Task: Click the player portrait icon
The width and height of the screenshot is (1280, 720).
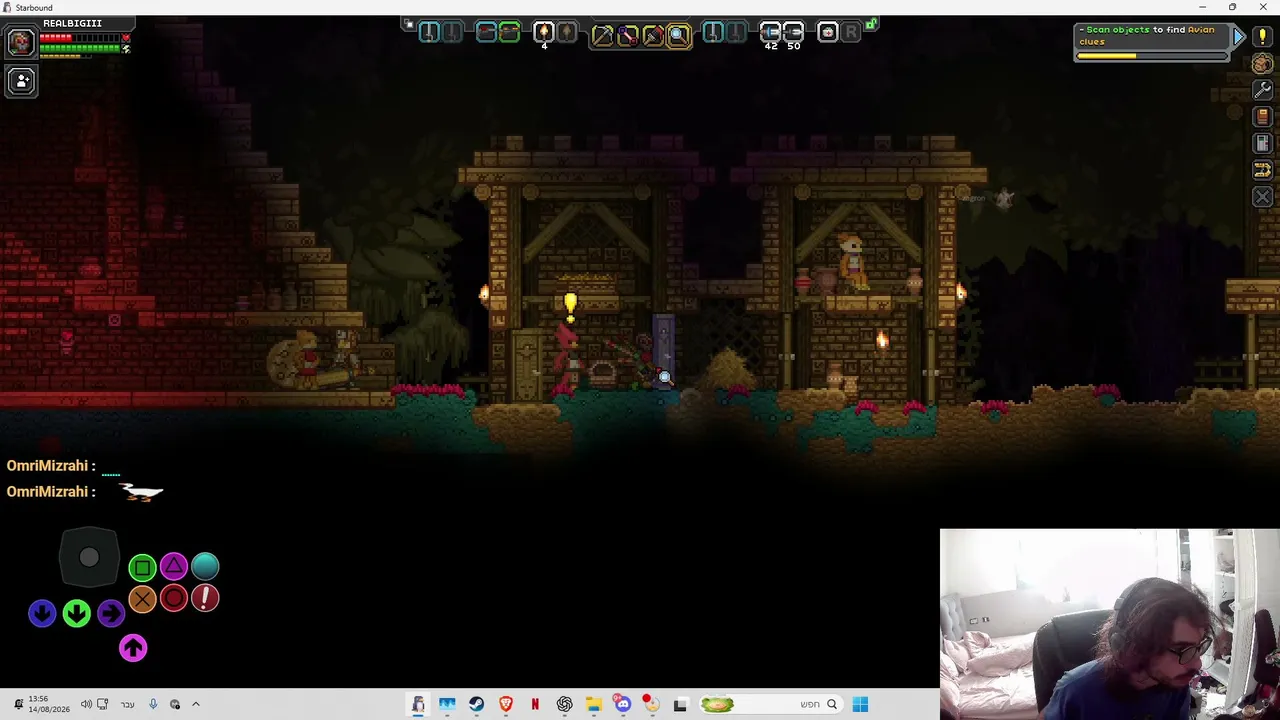Action: coord(20,42)
